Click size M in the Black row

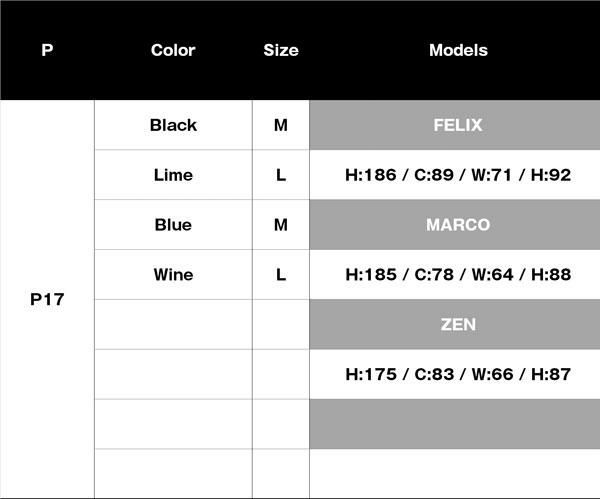coord(281,125)
